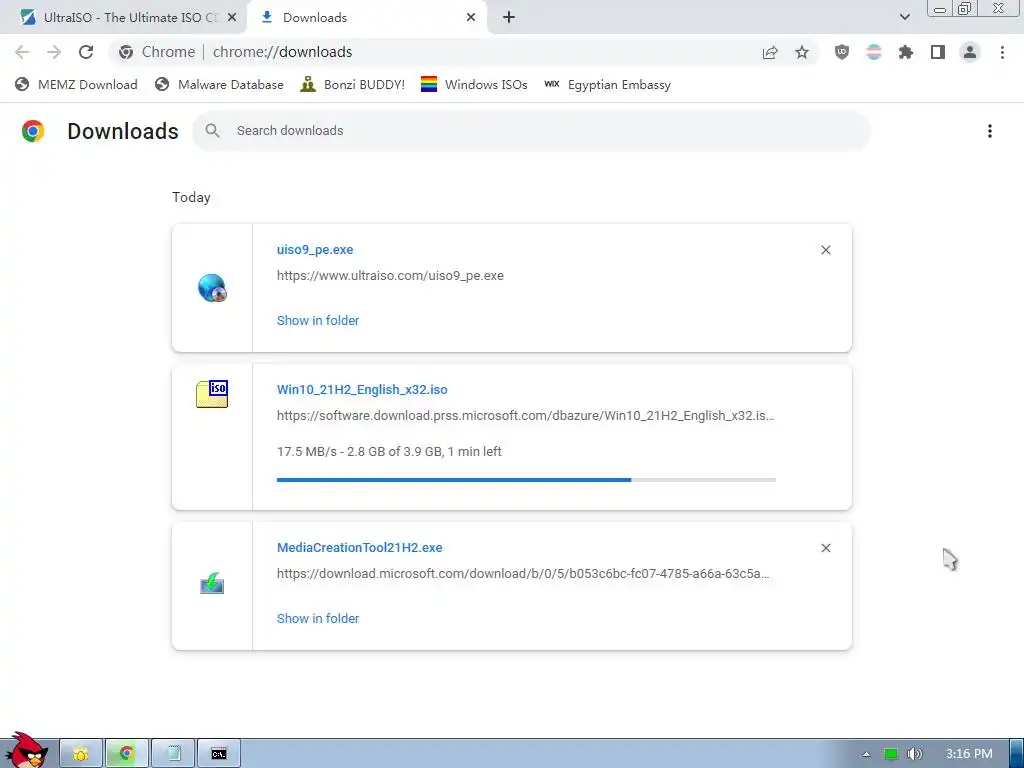Select the Downloads tab
The width and height of the screenshot is (1024, 768).
click(366, 18)
